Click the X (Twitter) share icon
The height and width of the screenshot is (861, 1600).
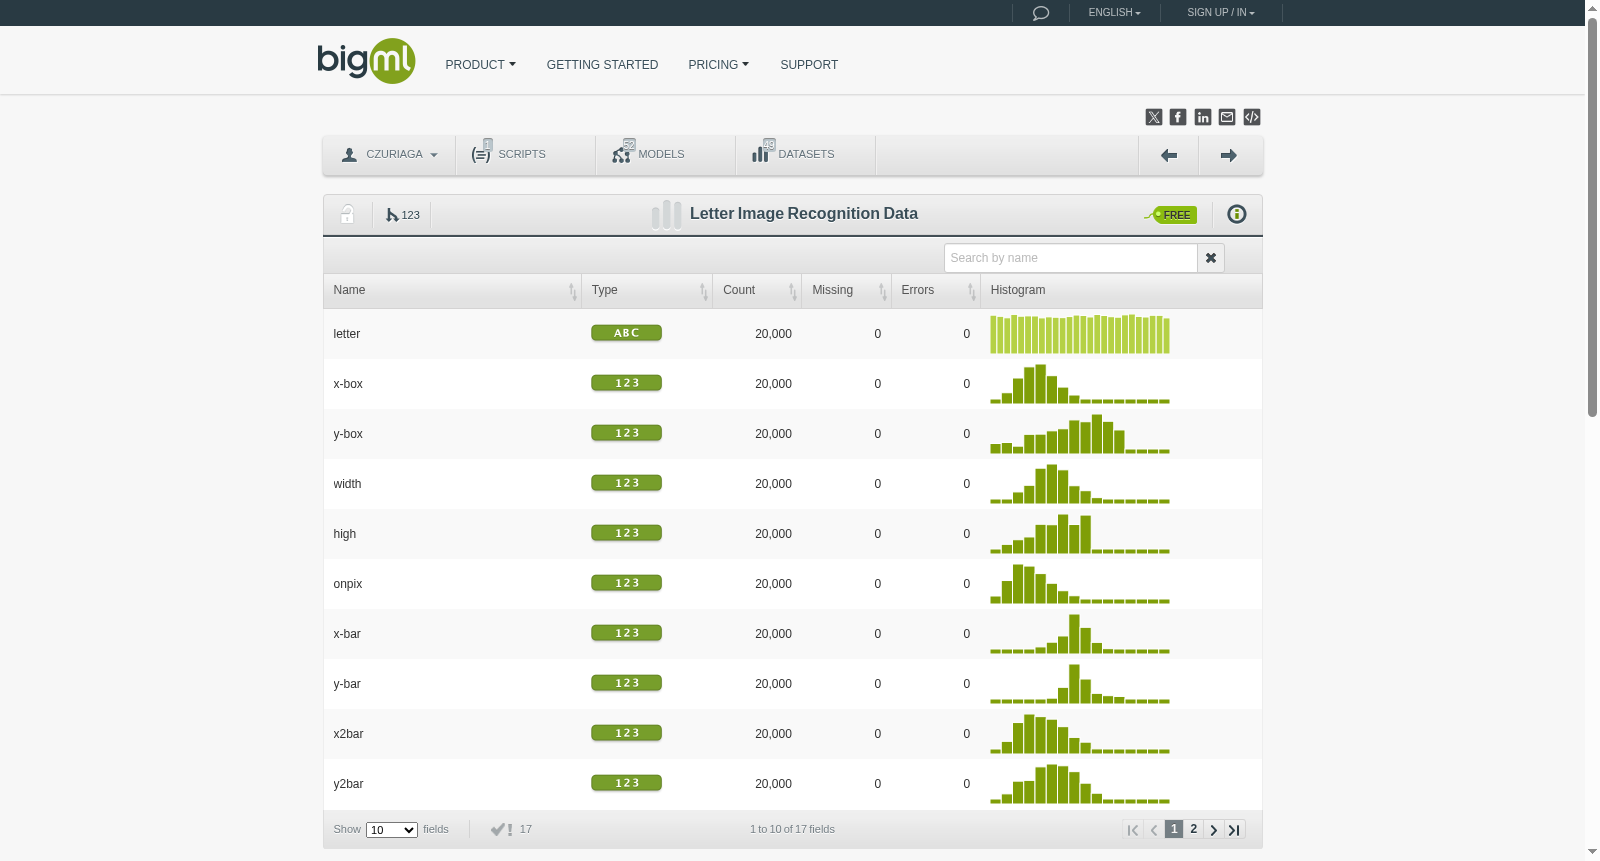1154,117
